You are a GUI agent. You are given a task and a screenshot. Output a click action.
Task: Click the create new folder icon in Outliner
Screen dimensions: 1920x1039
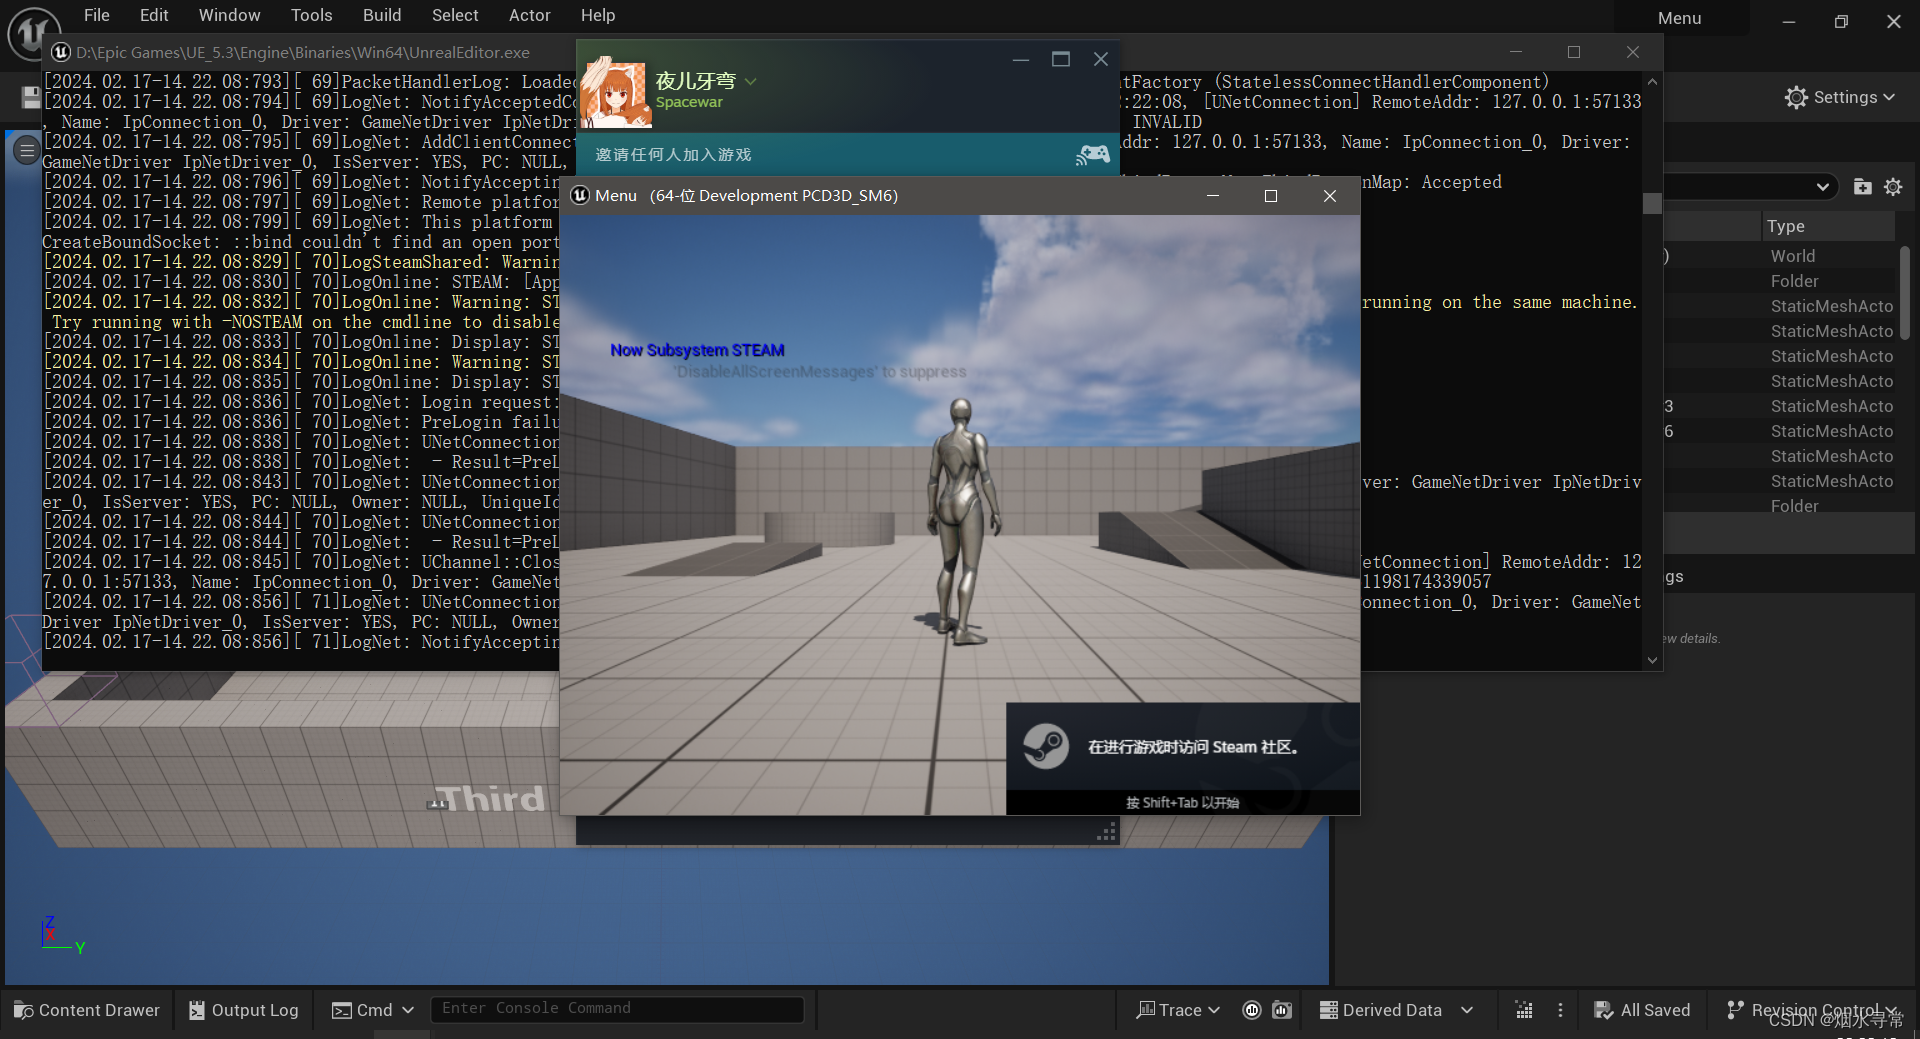tap(1862, 187)
